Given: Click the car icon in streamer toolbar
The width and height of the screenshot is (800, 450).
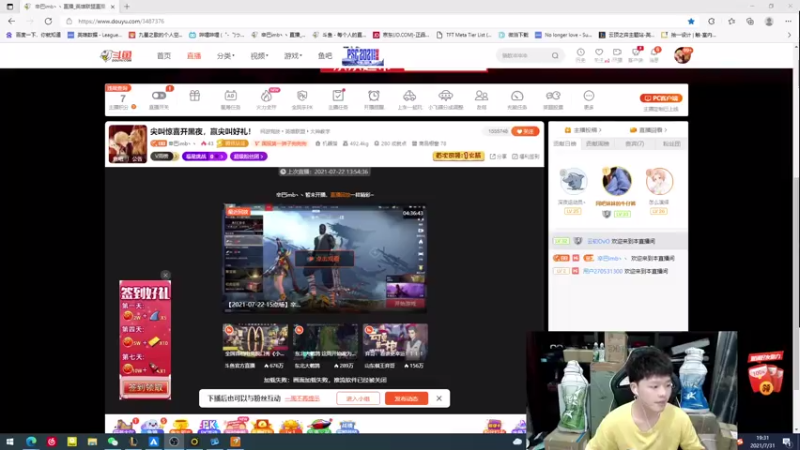Looking at the screenshot, I should point(409,95).
